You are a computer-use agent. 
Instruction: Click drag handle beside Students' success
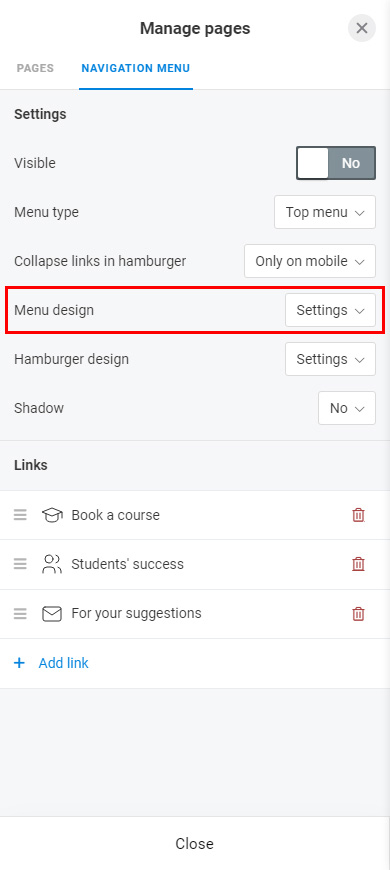click(x=21, y=564)
